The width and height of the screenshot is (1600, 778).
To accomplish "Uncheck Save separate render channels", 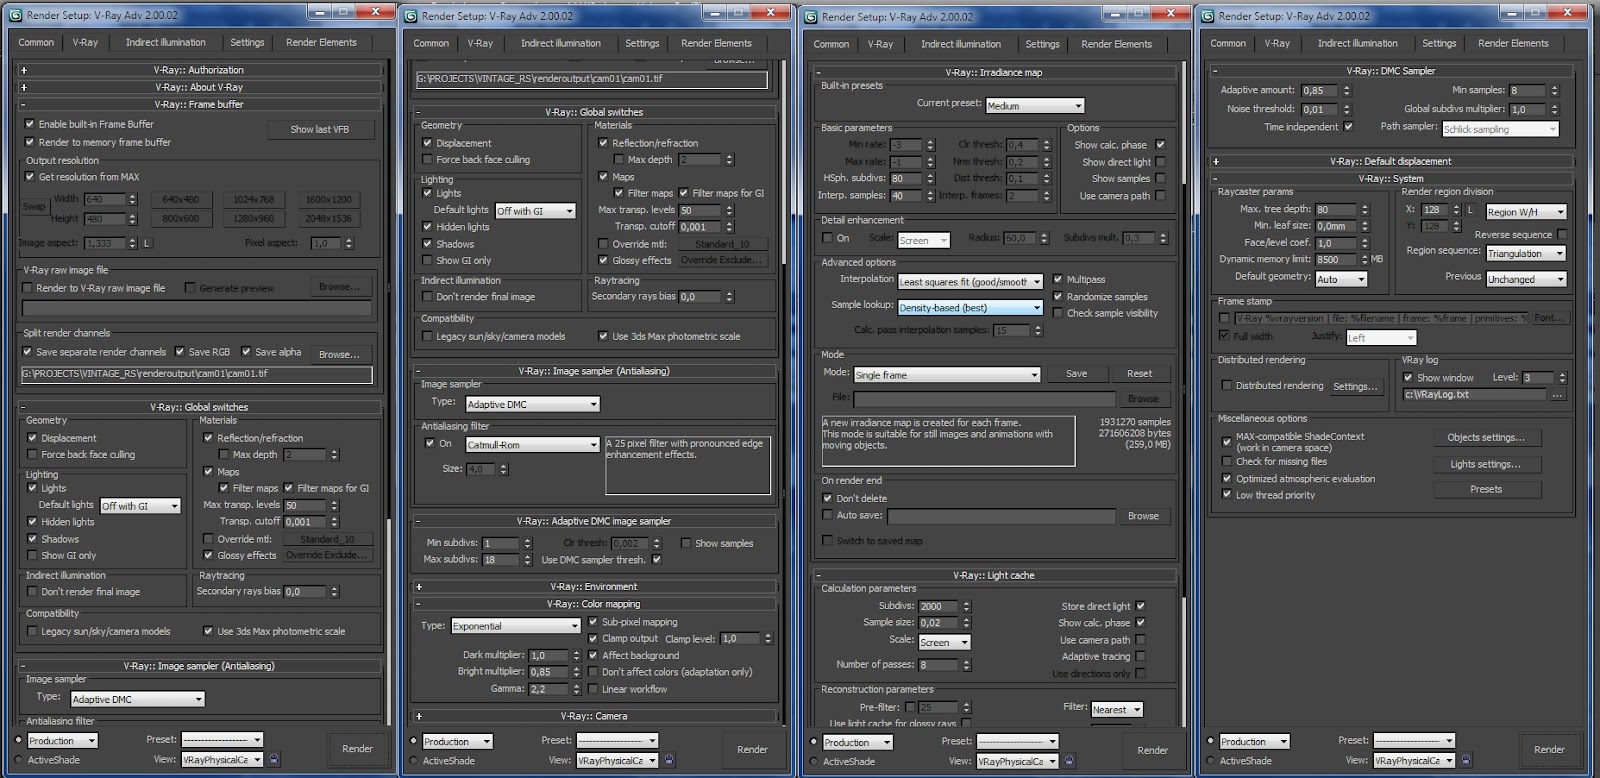I will [x=27, y=352].
